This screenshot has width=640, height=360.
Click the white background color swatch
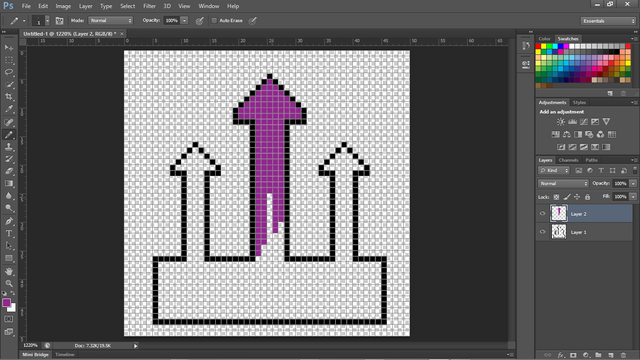point(13,309)
